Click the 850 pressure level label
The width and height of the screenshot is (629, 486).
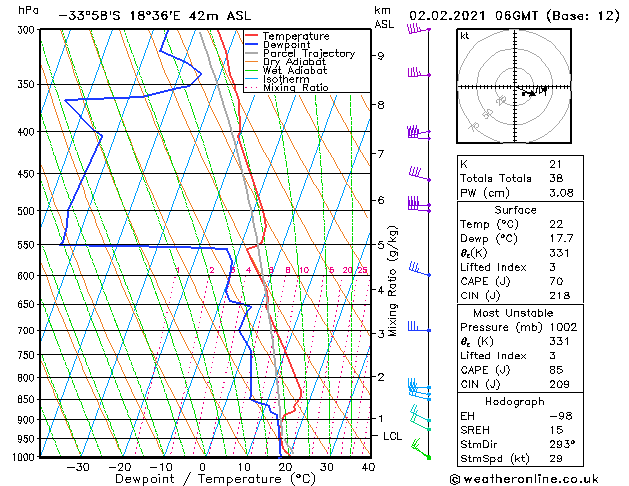tap(27, 400)
